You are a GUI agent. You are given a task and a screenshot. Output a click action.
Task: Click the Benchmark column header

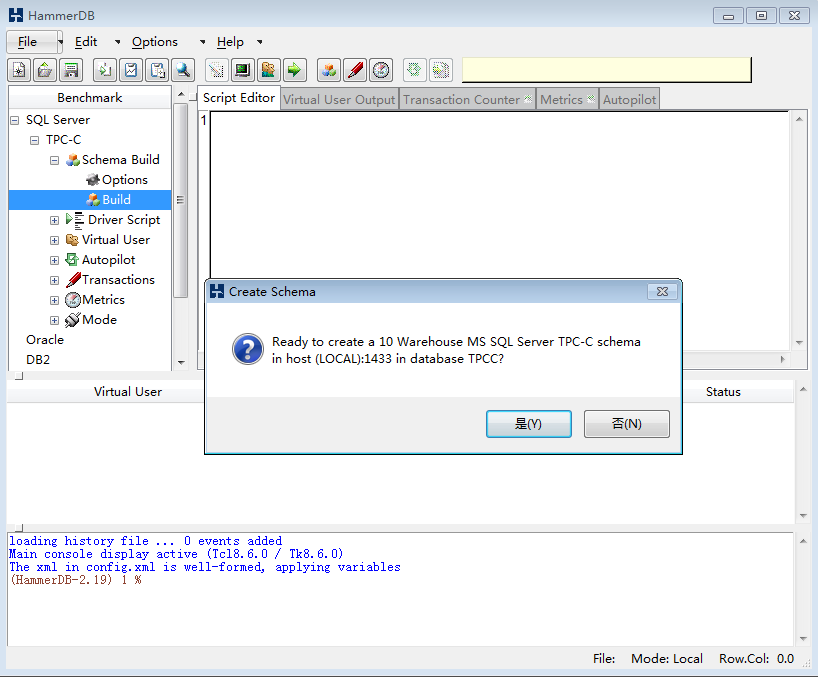(x=90, y=98)
